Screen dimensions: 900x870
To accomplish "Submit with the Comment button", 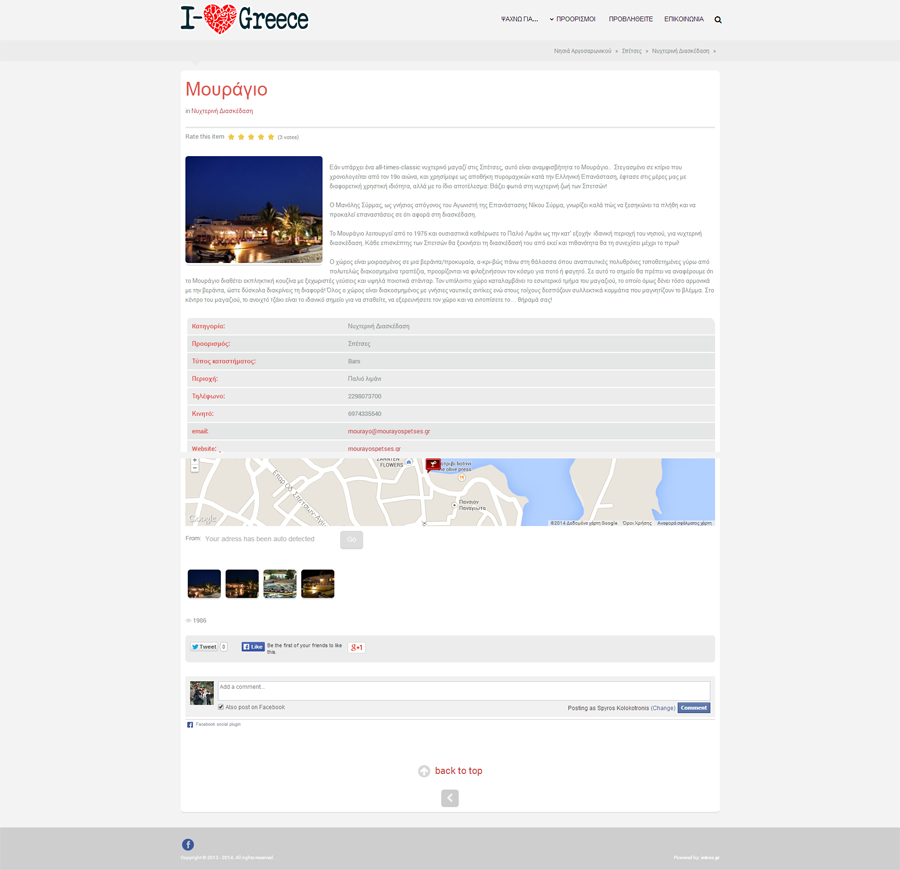I will [694, 708].
